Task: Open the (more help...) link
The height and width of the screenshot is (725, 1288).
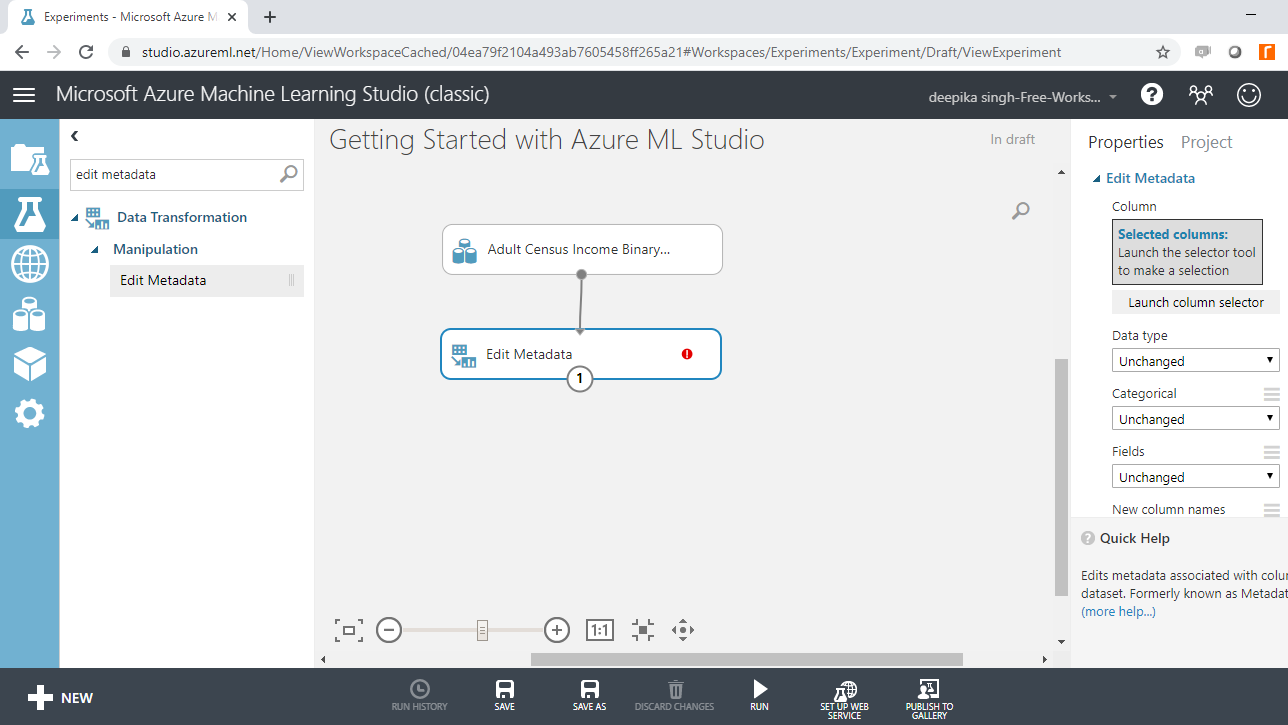Action: [x=1118, y=611]
